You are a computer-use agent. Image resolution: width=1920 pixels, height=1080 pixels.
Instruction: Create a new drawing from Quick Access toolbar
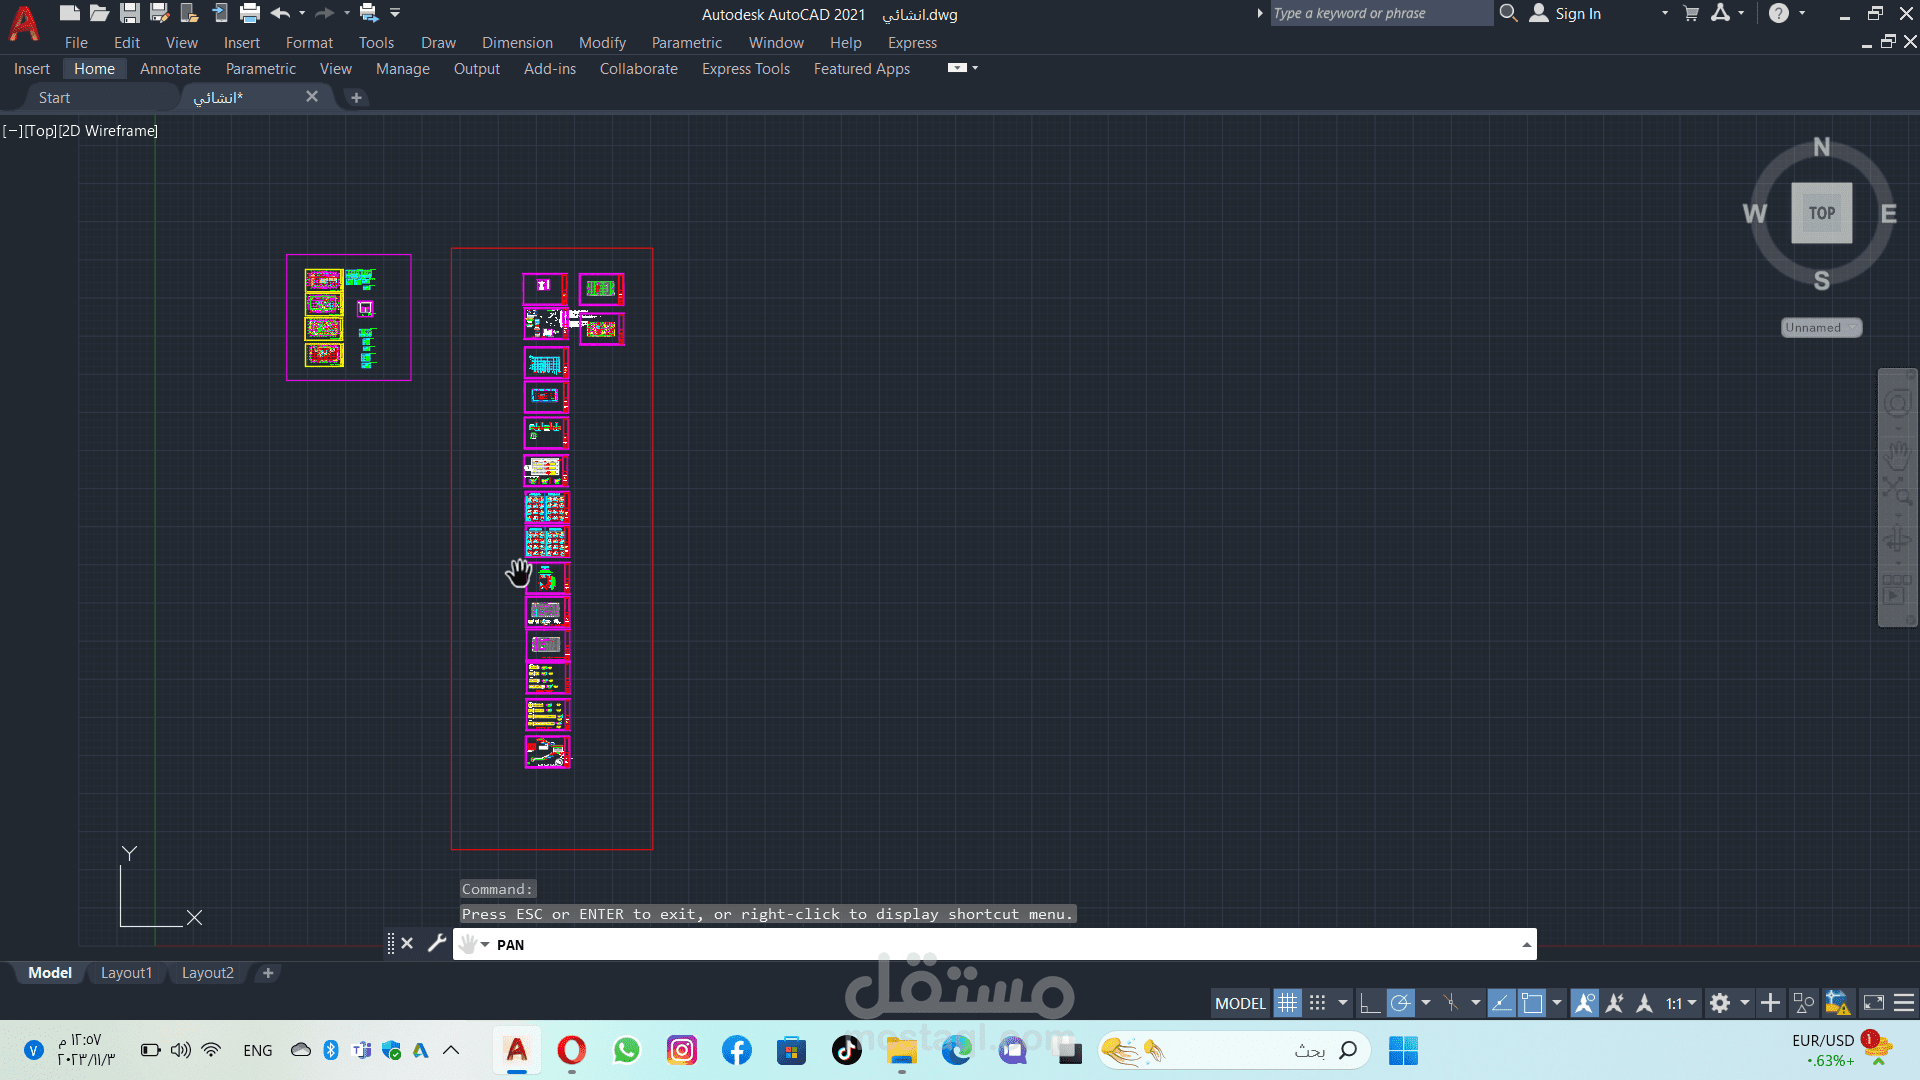[x=69, y=13]
